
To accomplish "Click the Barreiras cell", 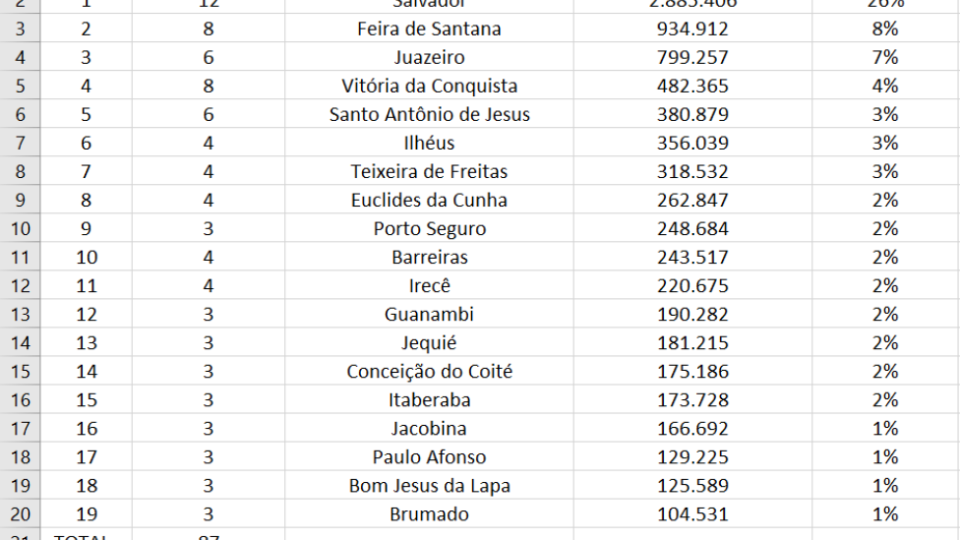I will (429, 257).
